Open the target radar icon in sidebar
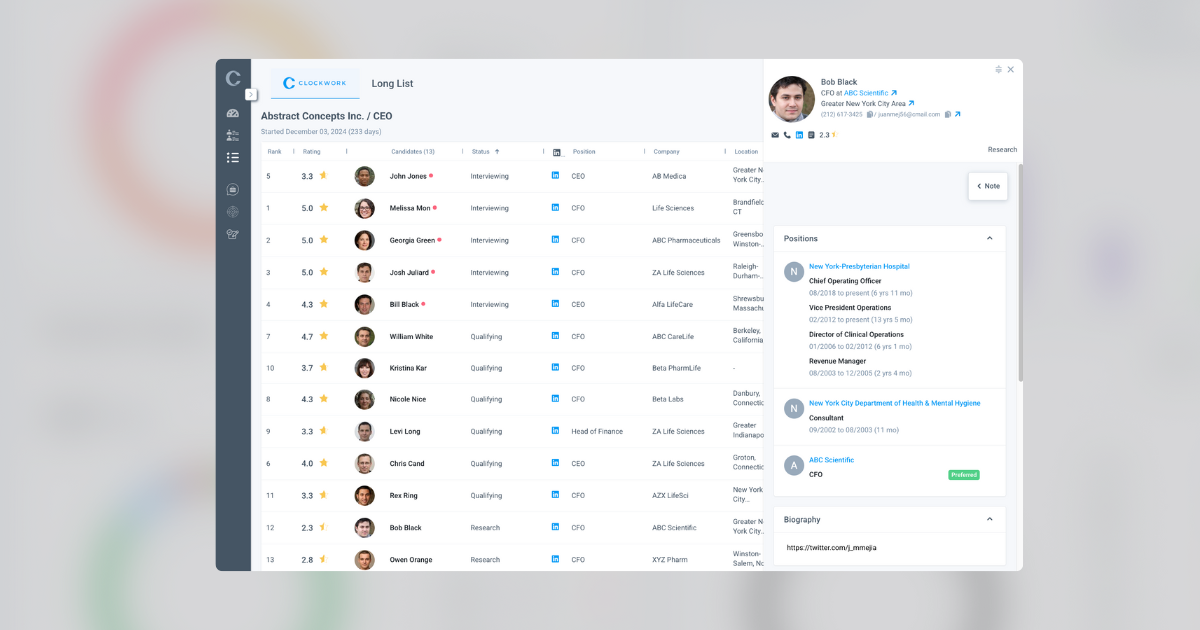1200x630 pixels. (x=233, y=212)
